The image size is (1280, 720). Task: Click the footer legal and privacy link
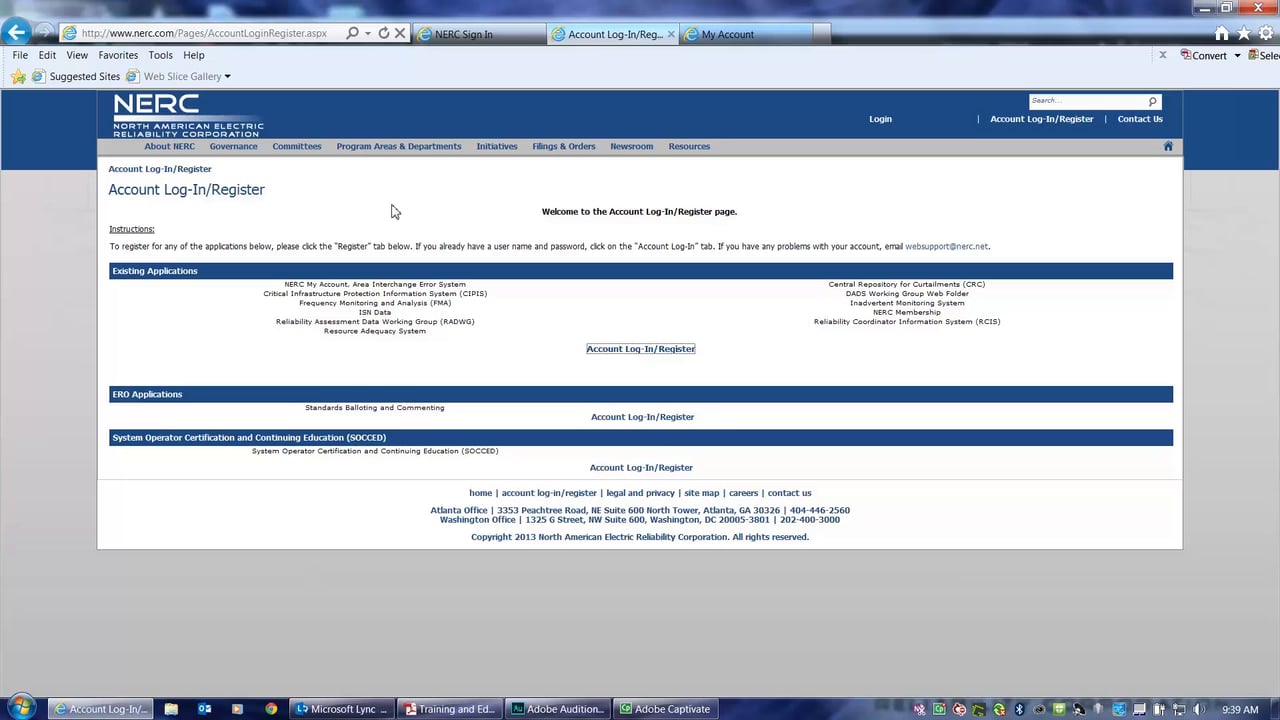640,493
